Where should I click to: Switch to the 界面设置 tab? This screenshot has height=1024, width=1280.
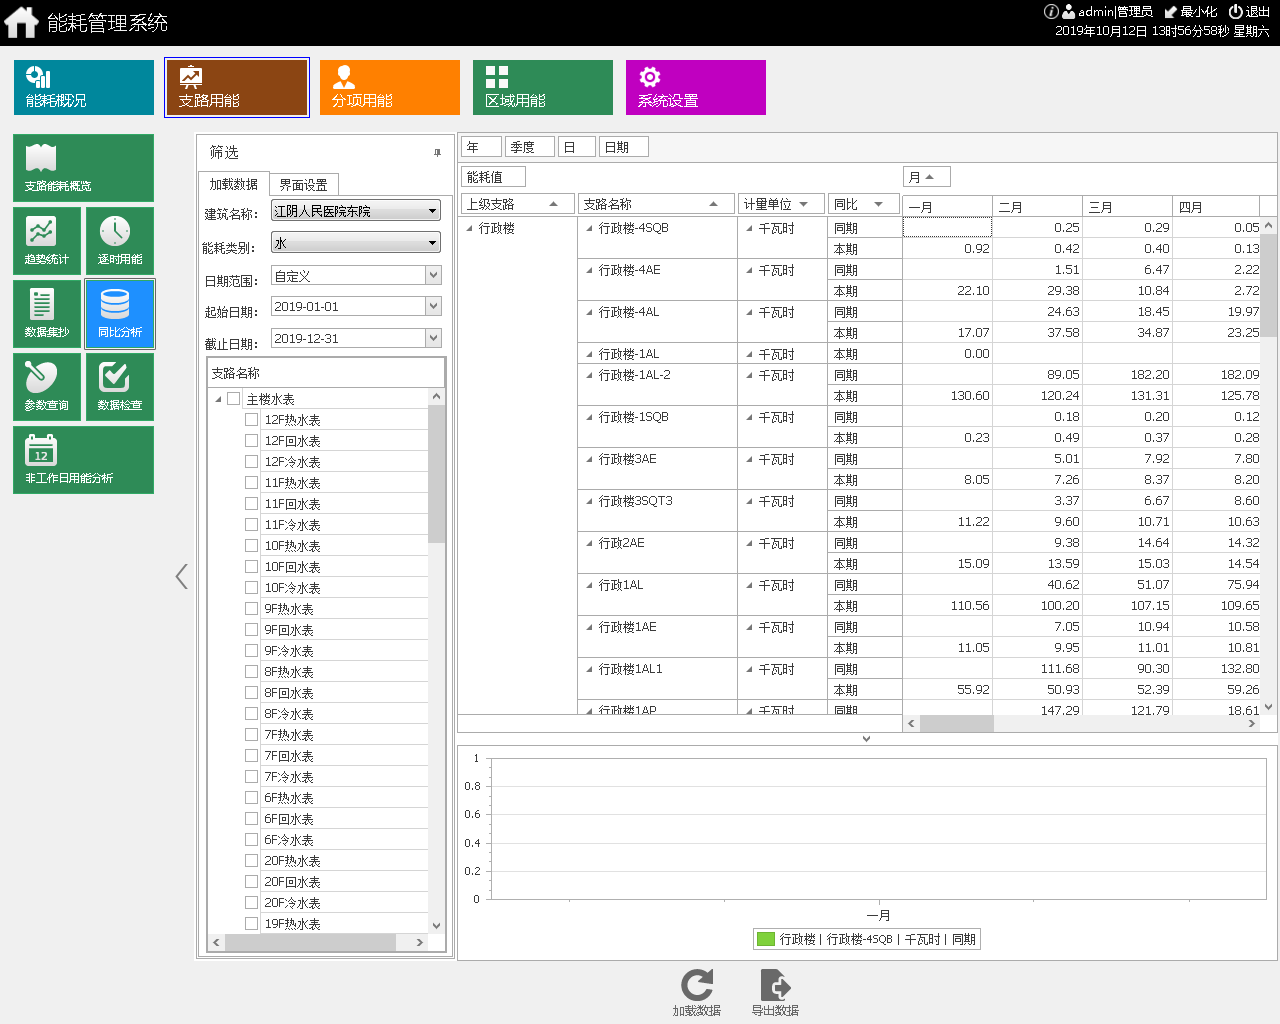(x=303, y=185)
